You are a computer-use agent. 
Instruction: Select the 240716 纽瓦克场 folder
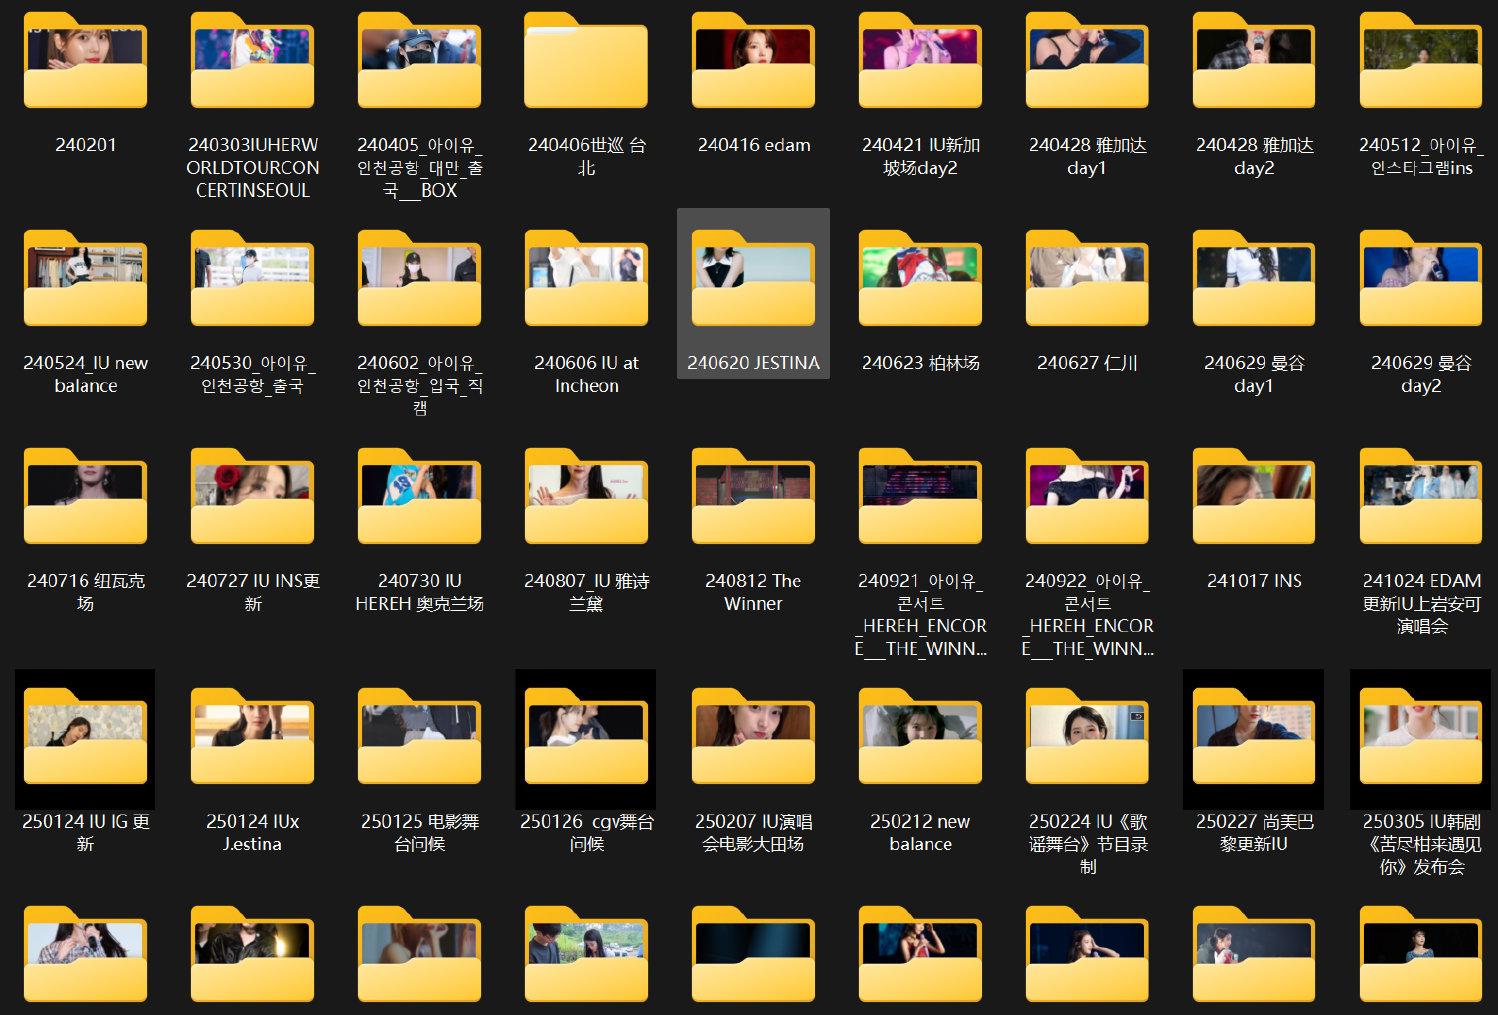[x=85, y=498]
